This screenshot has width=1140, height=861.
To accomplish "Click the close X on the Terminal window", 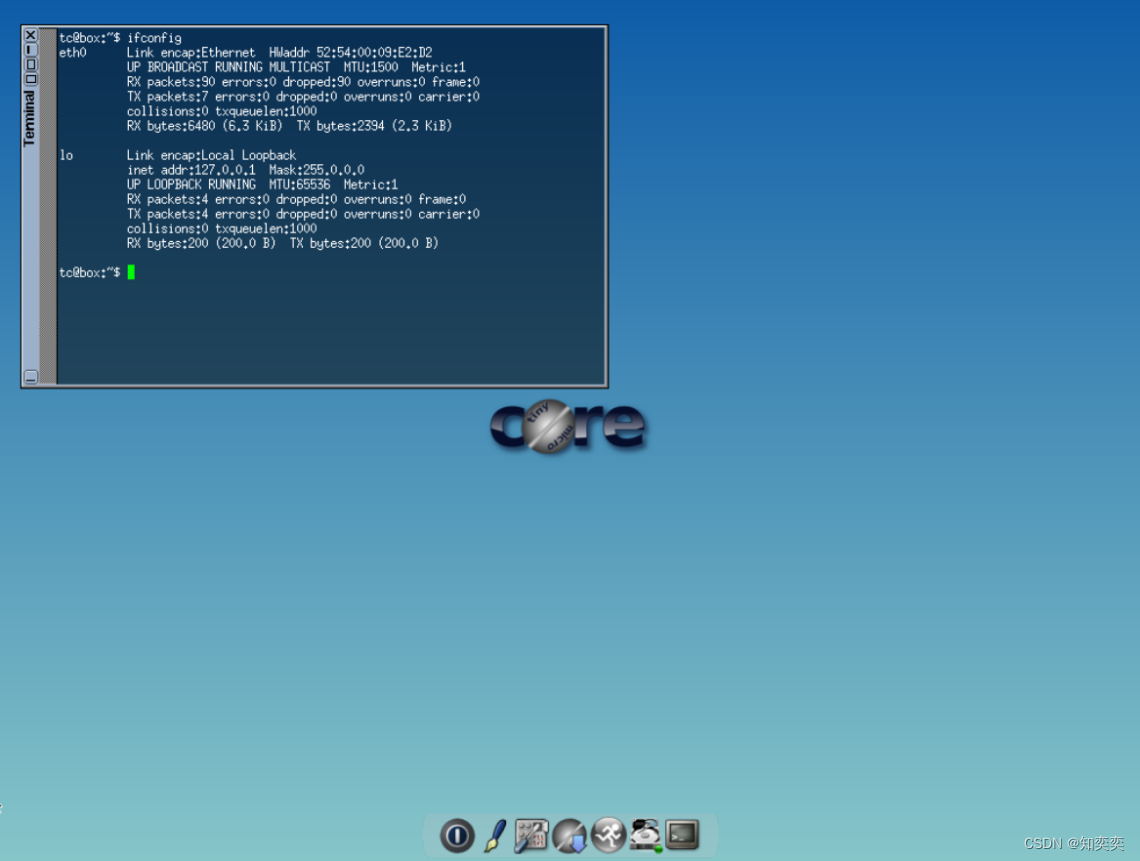I will click(31, 35).
